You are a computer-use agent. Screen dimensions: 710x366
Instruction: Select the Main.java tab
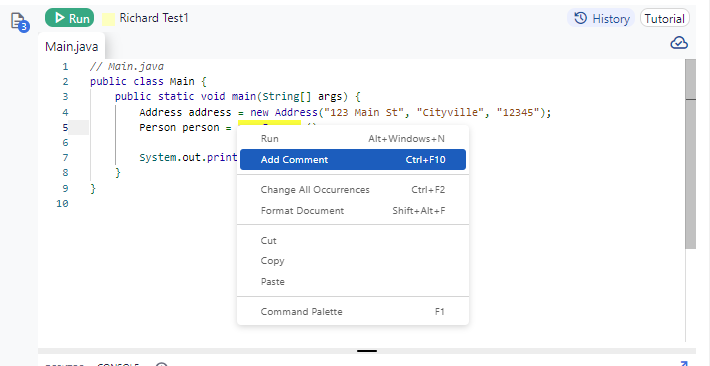[71, 47]
